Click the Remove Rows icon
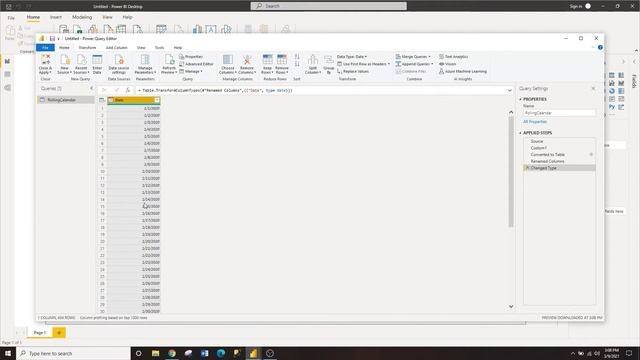Screen dimensions: 640x360 [282, 60]
